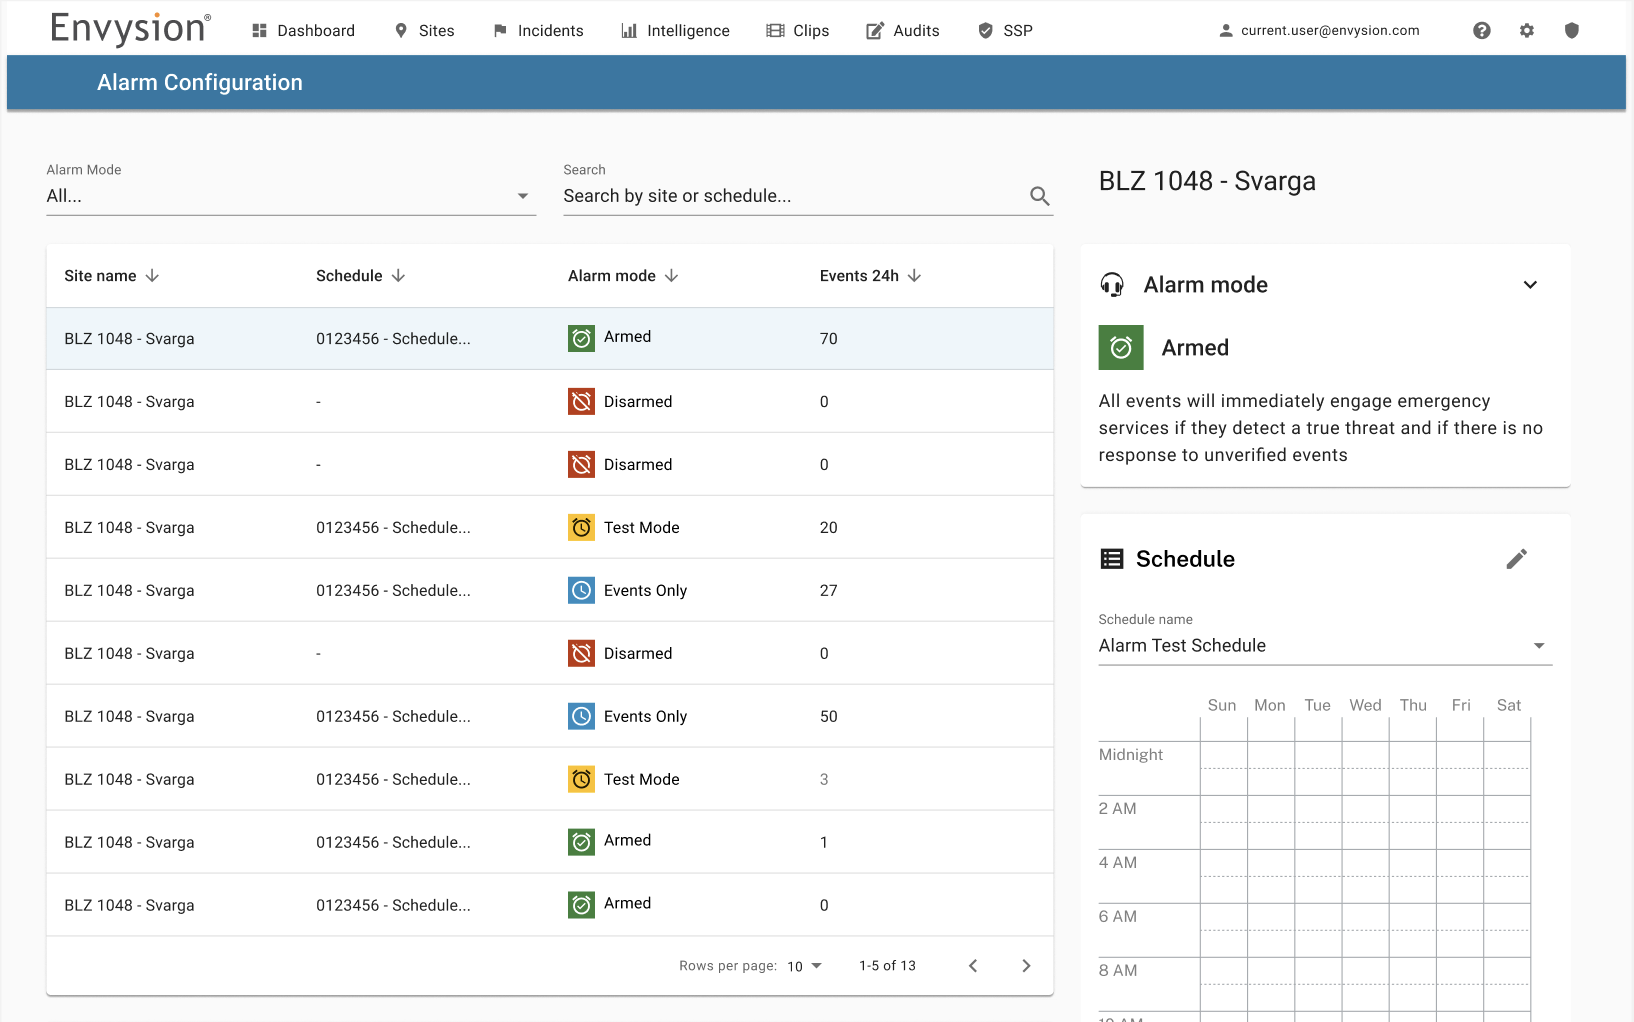Click Events Only icon with 27 events
This screenshot has height=1022, width=1634.
(x=581, y=591)
